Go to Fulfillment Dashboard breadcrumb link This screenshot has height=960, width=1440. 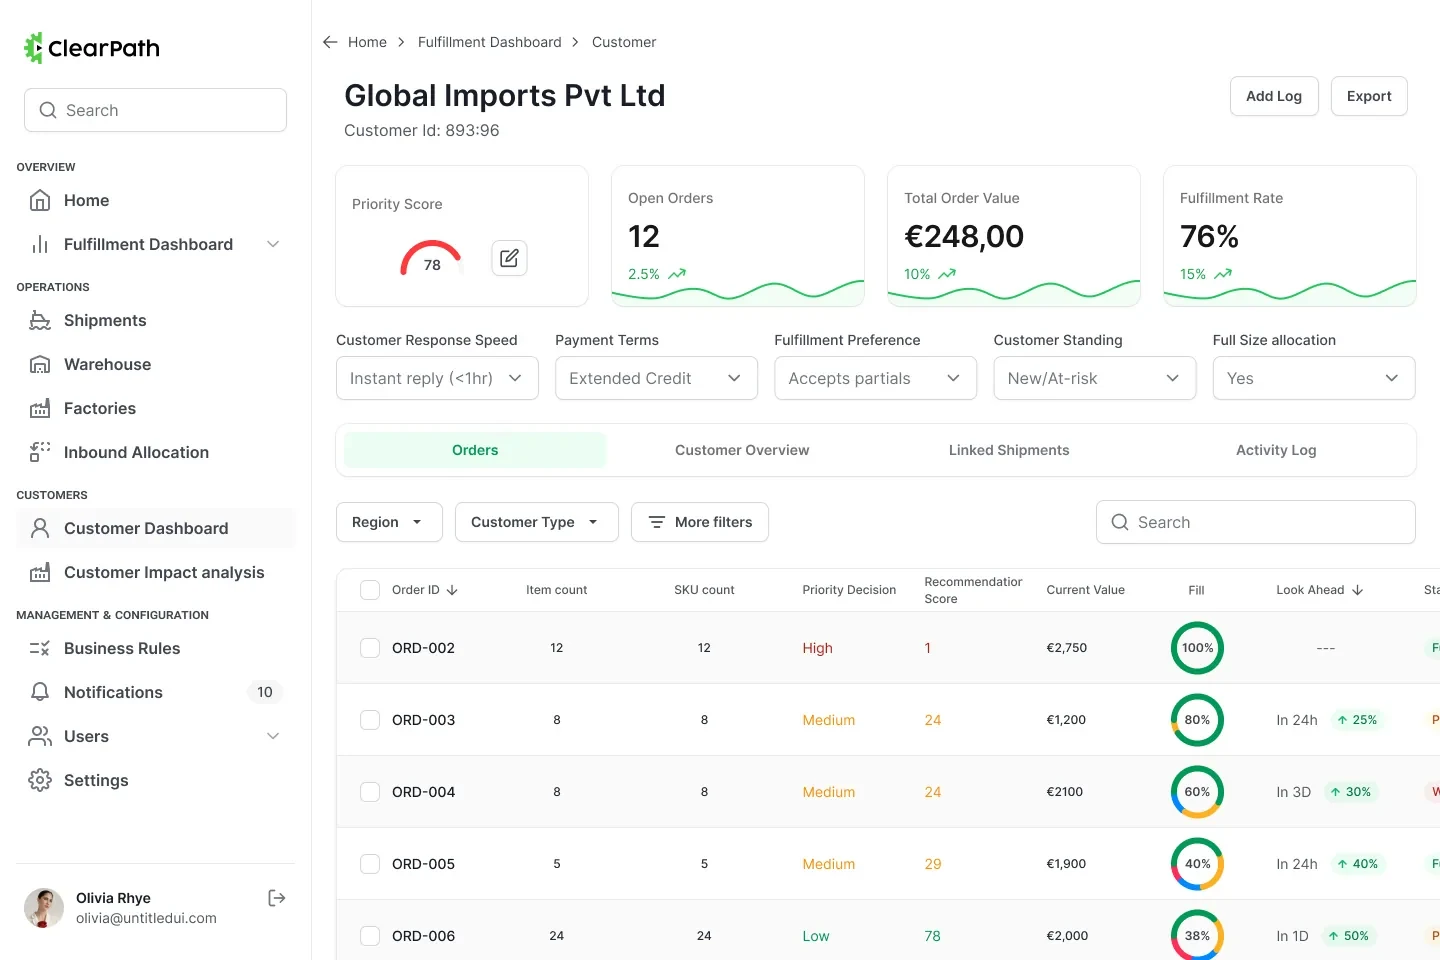point(490,42)
